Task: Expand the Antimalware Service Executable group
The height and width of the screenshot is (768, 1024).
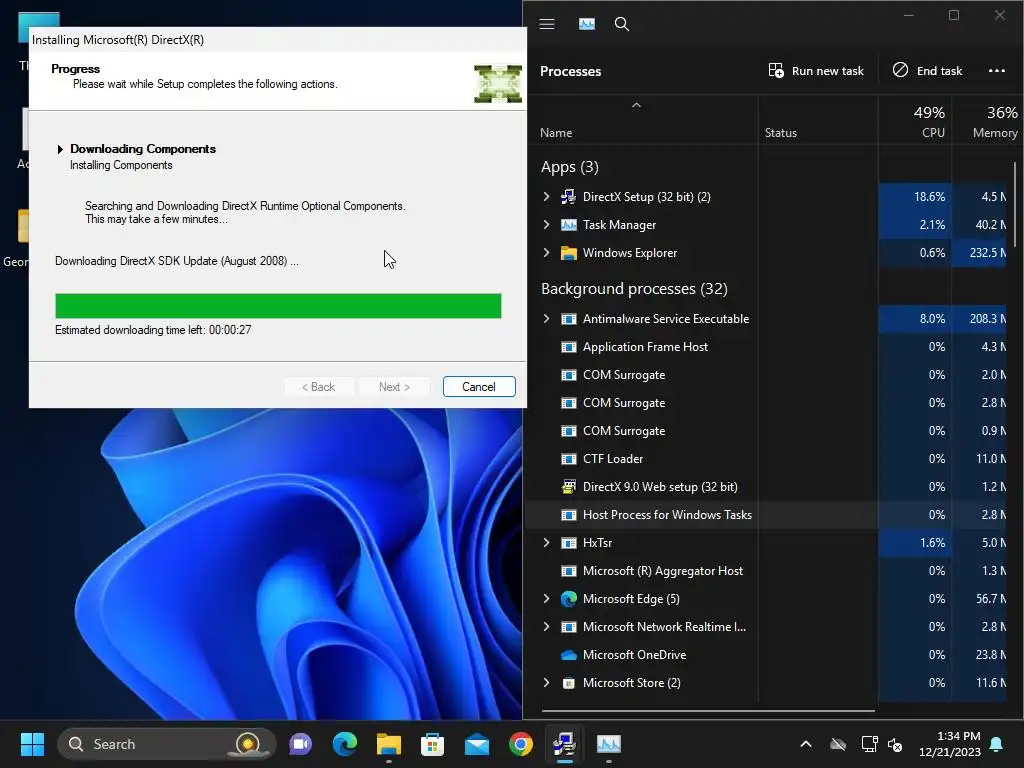Action: click(547, 319)
